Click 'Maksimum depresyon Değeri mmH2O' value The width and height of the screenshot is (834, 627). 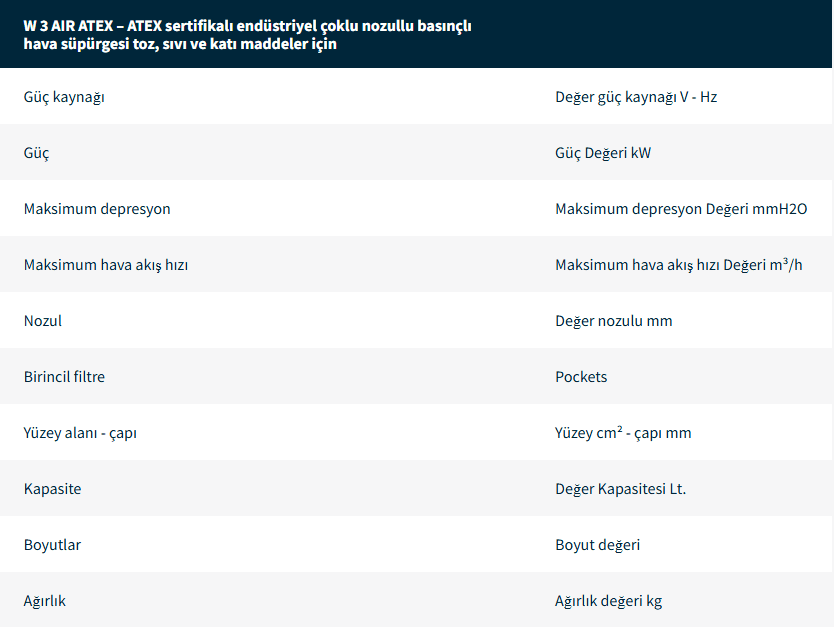tap(681, 209)
